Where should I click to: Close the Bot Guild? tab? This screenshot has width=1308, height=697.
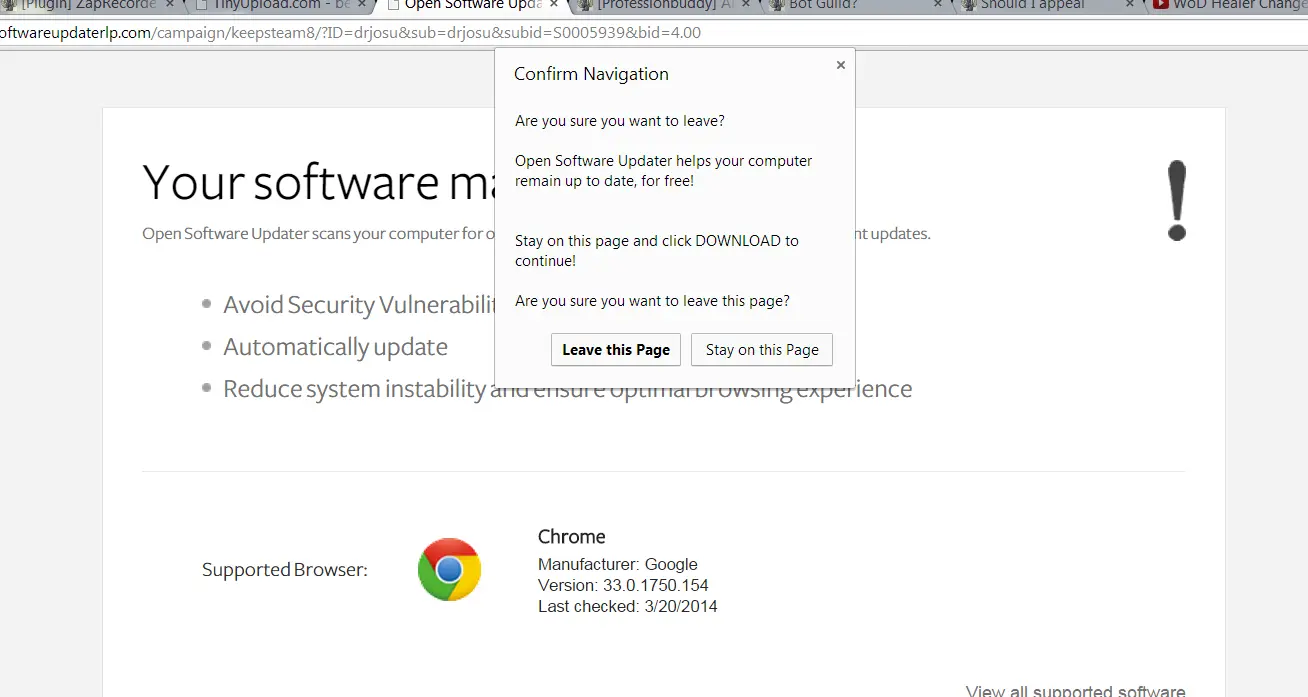pyautogui.click(x=938, y=5)
